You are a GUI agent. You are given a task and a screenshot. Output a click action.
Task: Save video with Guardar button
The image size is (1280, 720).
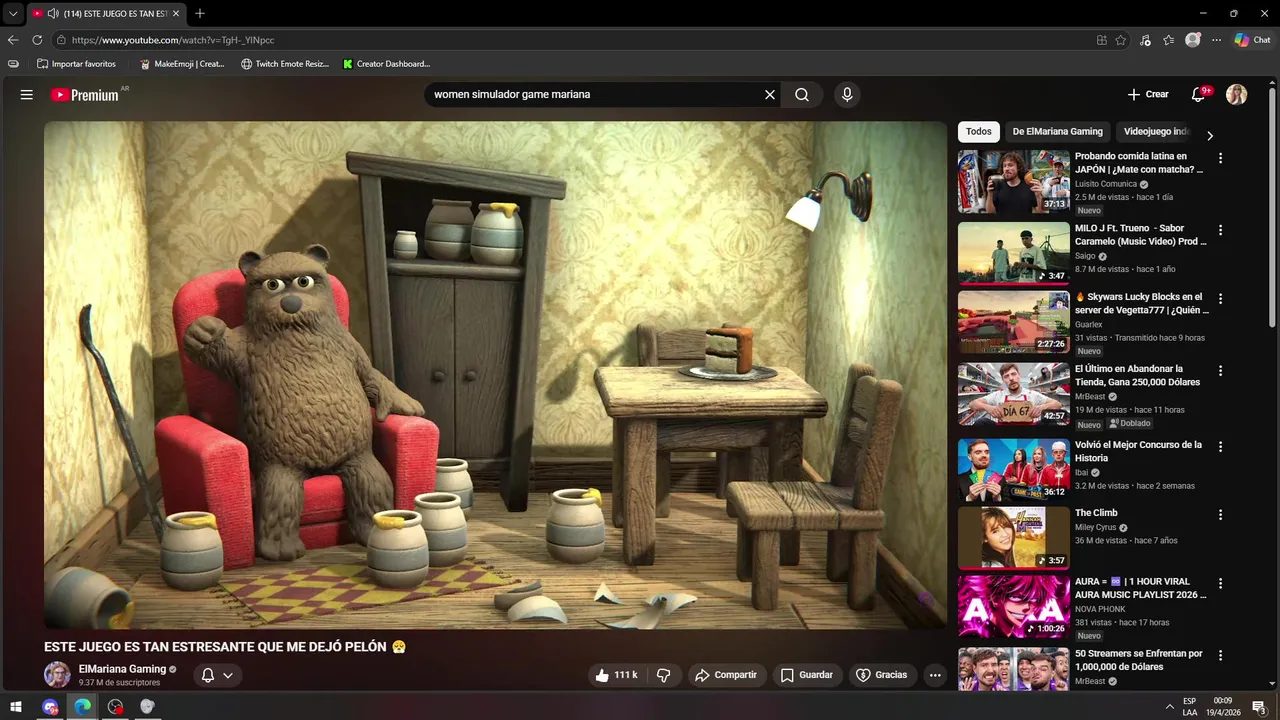click(807, 675)
